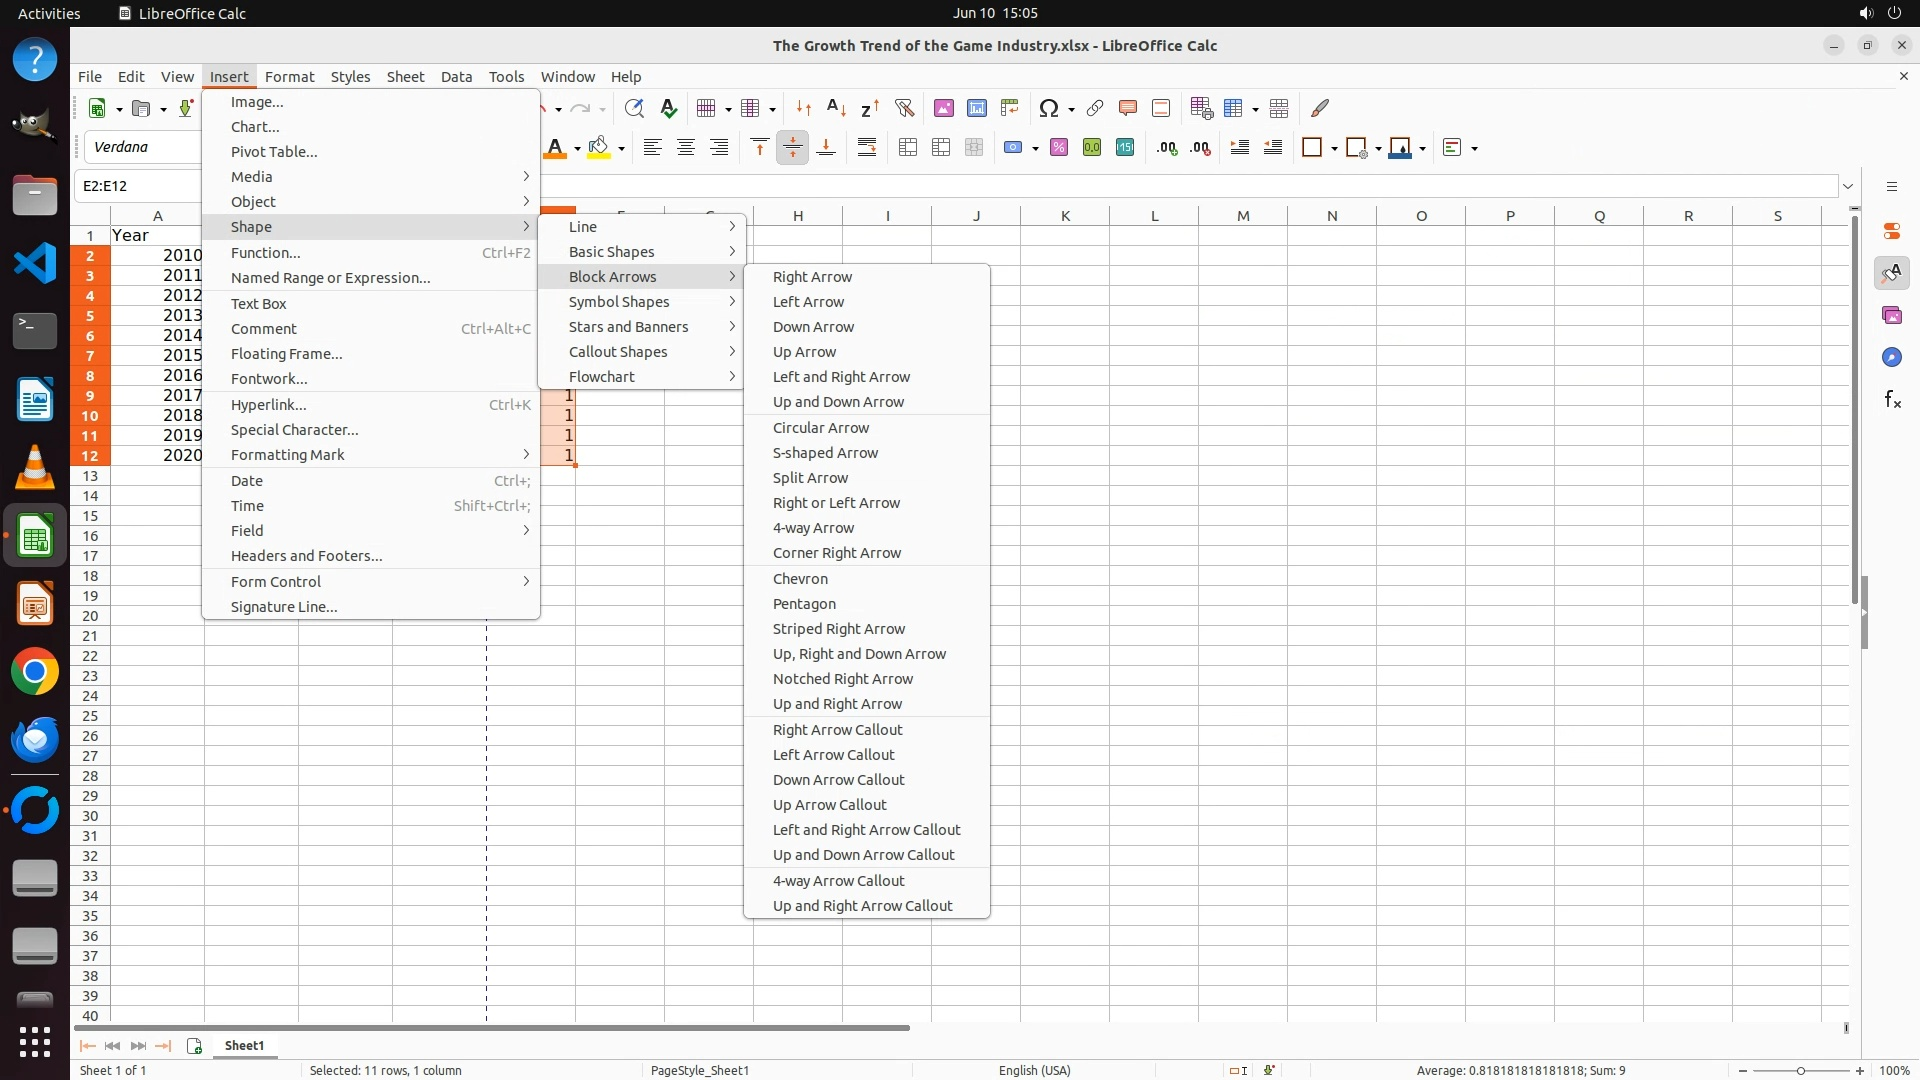The height and width of the screenshot is (1080, 1920).
Task: Expand the formula bar chevron
Action: (x=1847, y=186)
